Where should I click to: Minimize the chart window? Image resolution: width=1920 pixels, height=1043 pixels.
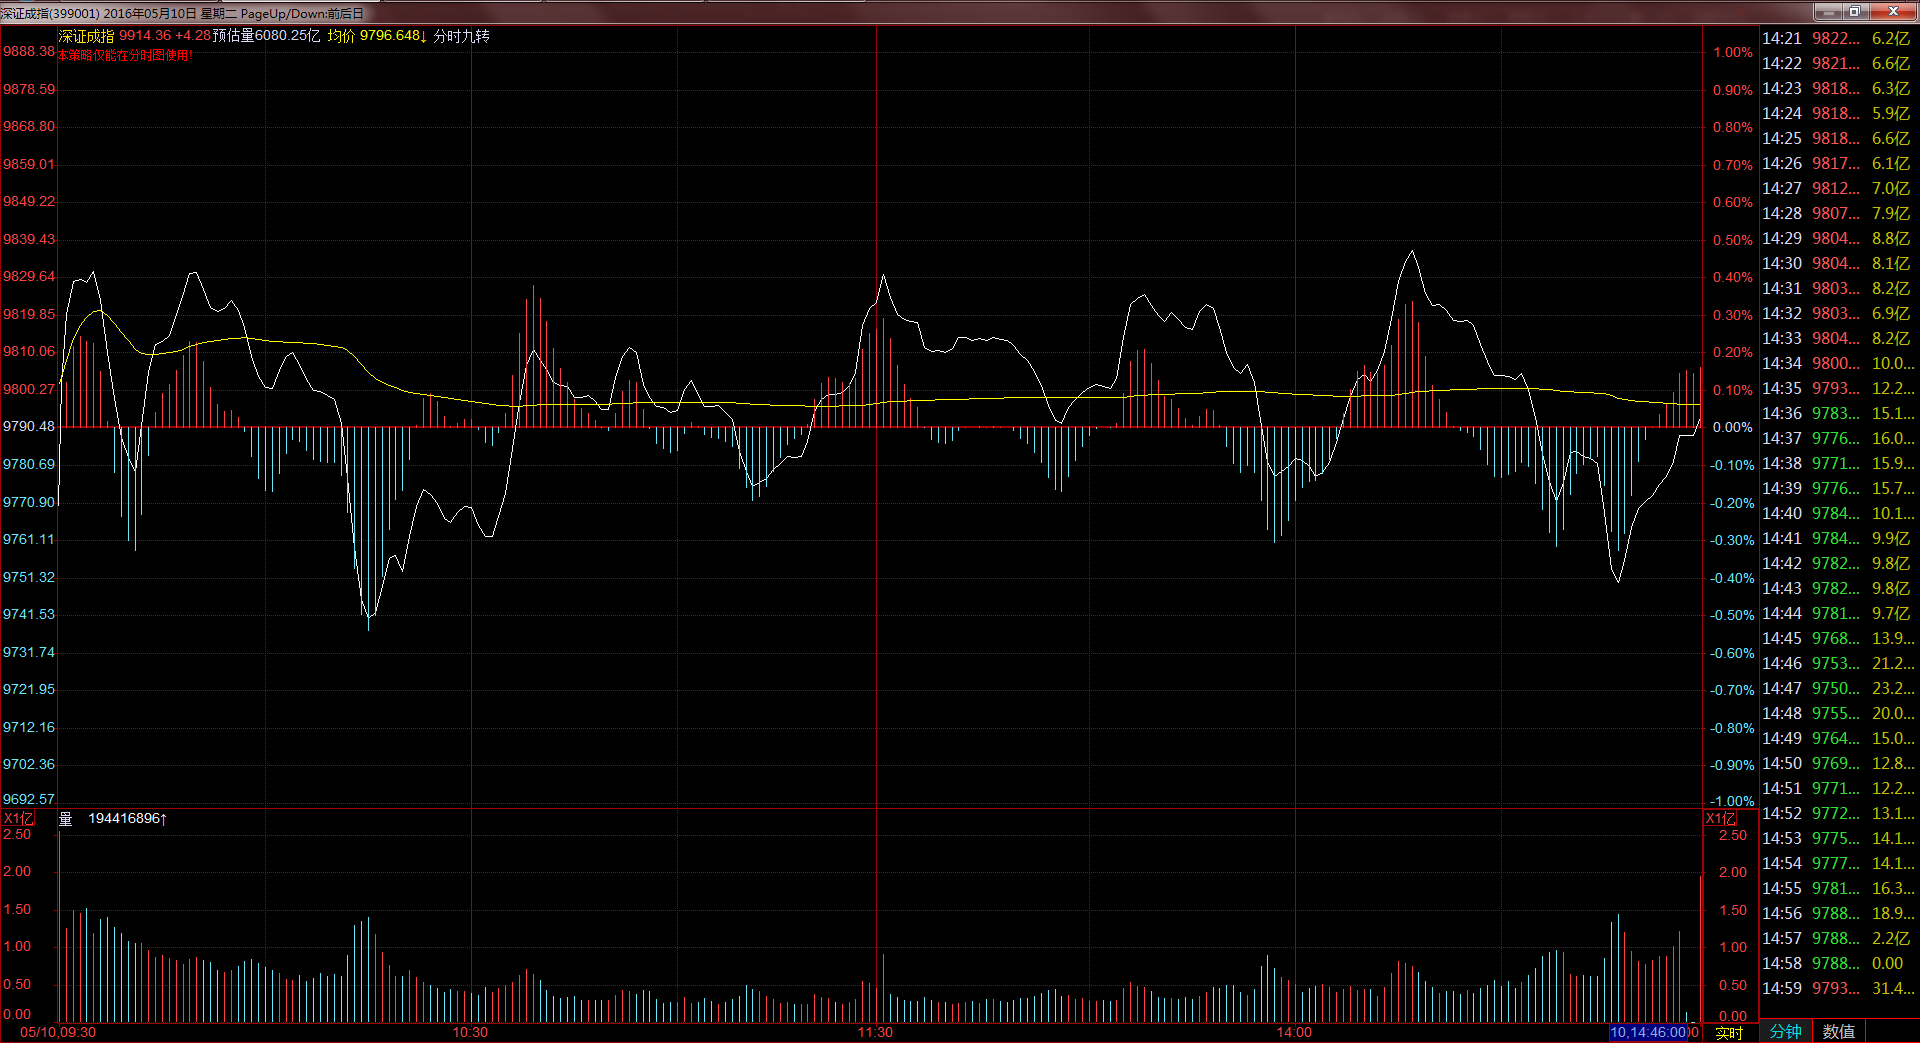[1828, 11]
